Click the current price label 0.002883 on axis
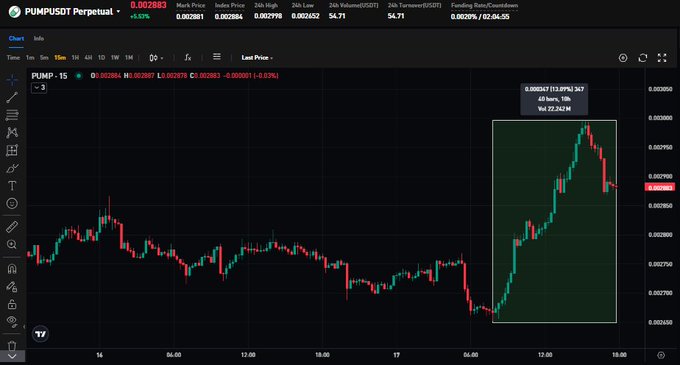Image resolution: width=680 pixels, height=365 pixels. click(660, 188)
